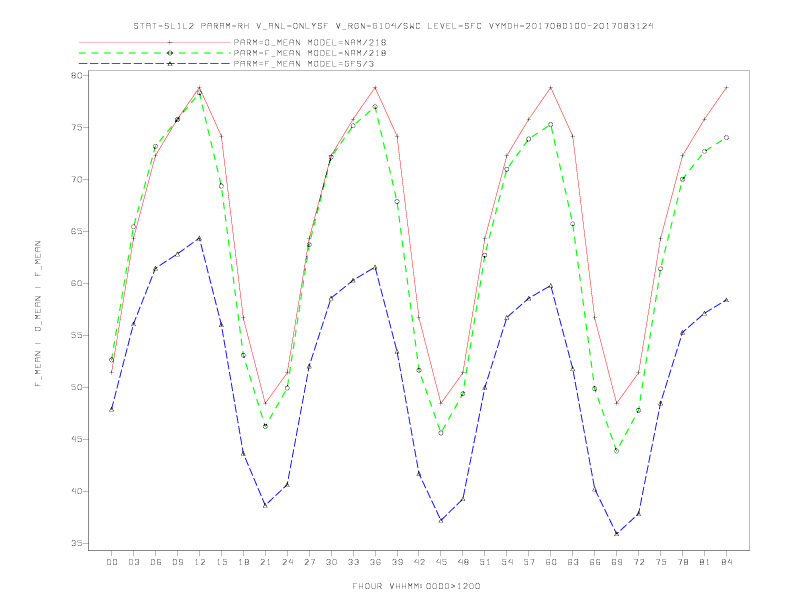This screenshot has height=612, width=792.
Task: Click x-axis forecast hour label 75
Action: 661,562
